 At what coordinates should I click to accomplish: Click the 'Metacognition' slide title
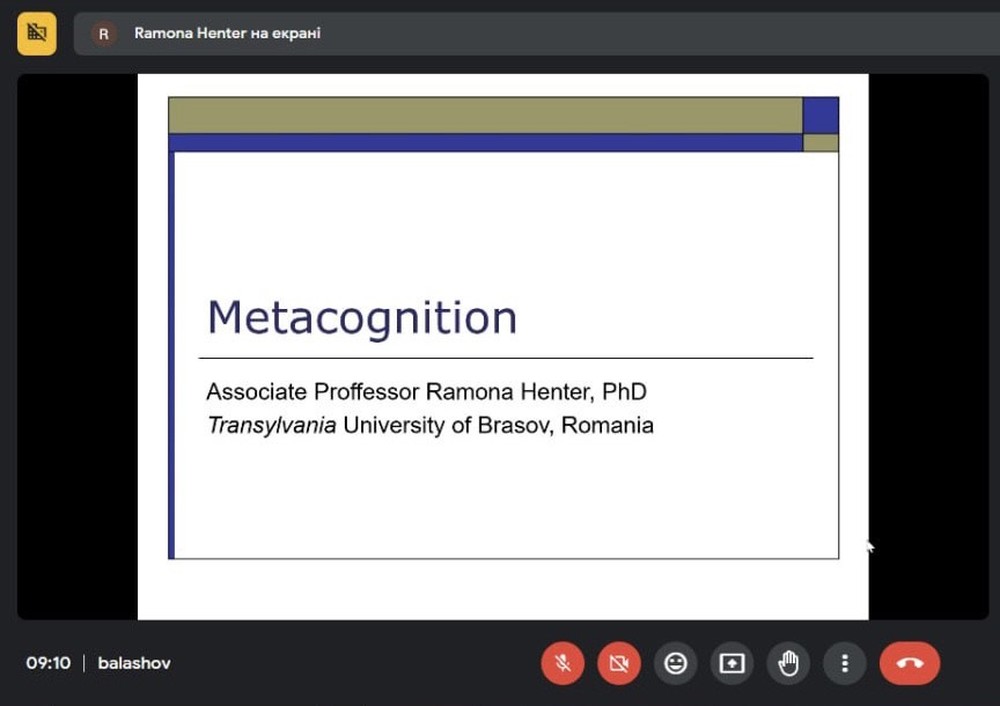pos(362,317)
